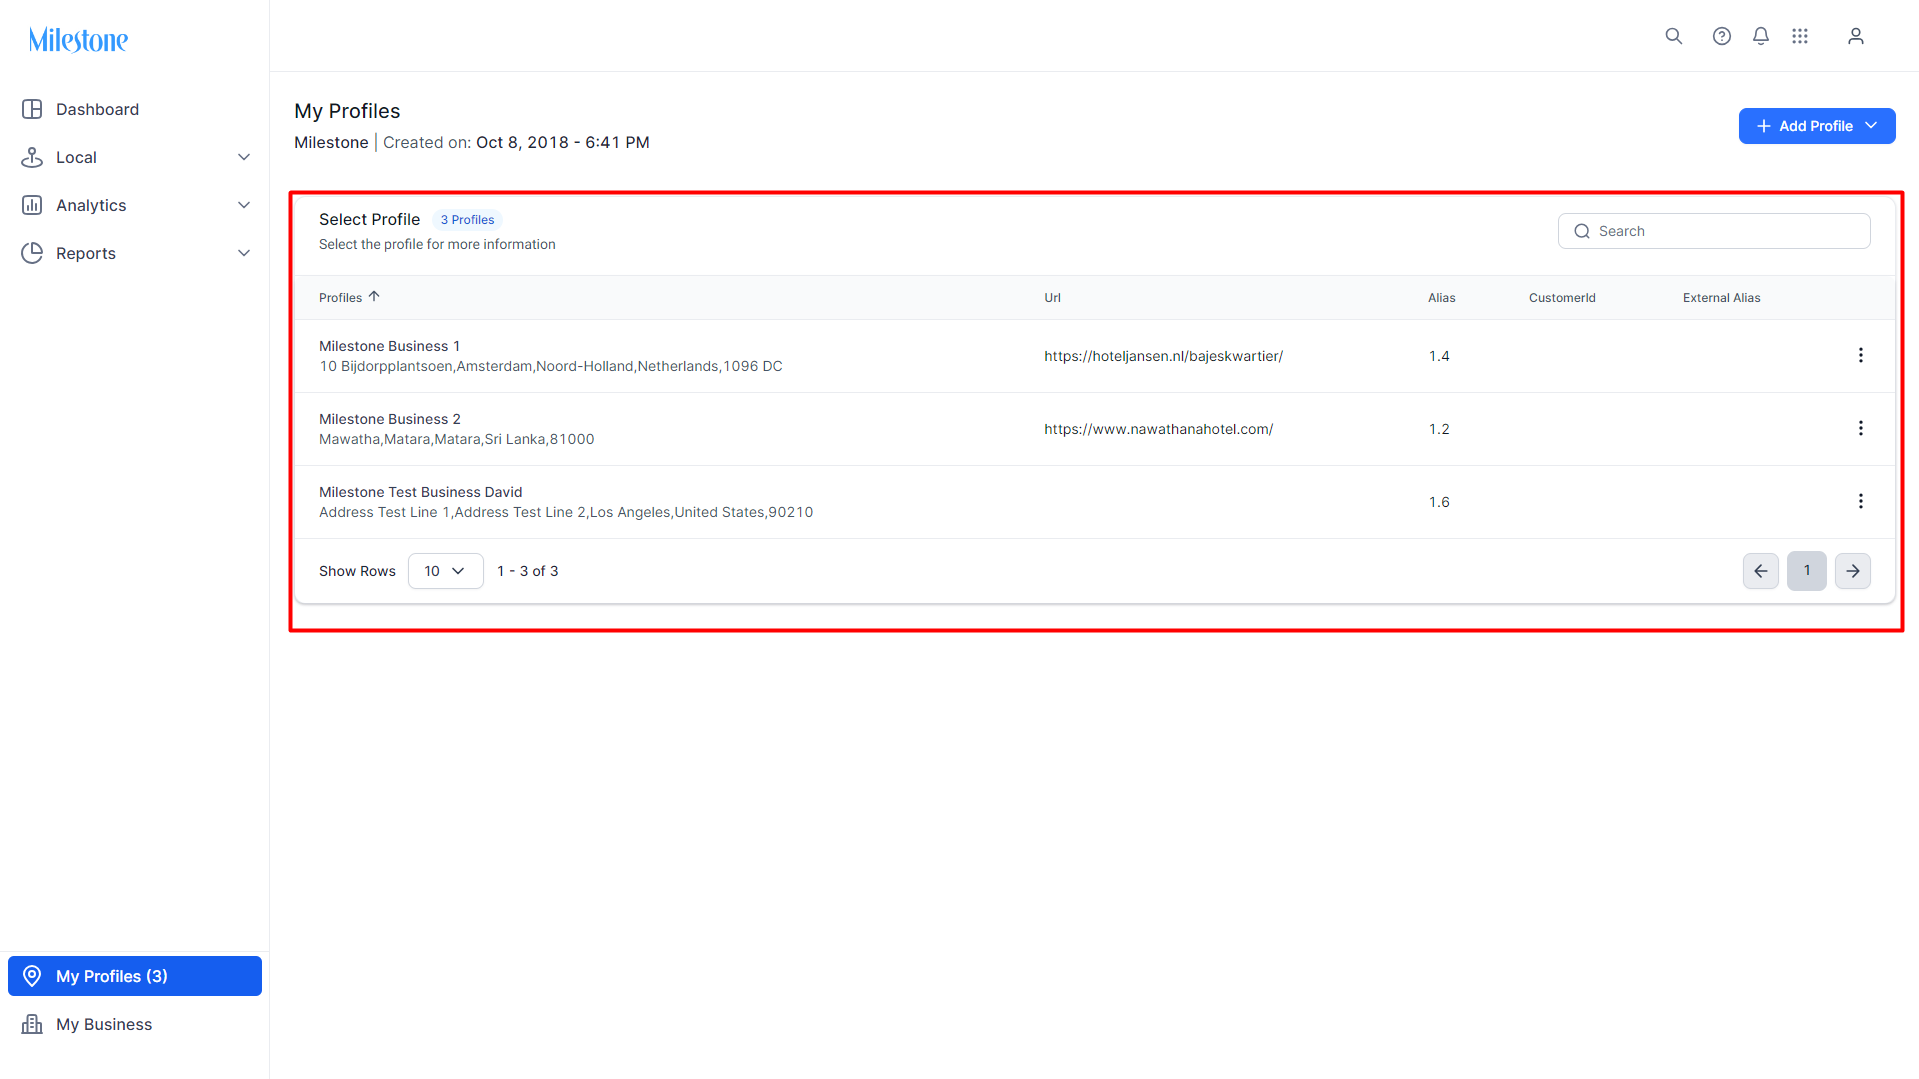Click alias value 1.6
The height and width of the screenshot is (1079, 1919).
[1439, 502]
